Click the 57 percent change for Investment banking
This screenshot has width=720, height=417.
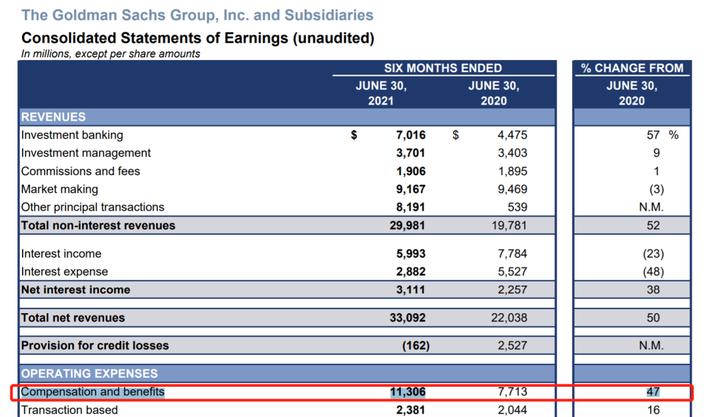653,135
